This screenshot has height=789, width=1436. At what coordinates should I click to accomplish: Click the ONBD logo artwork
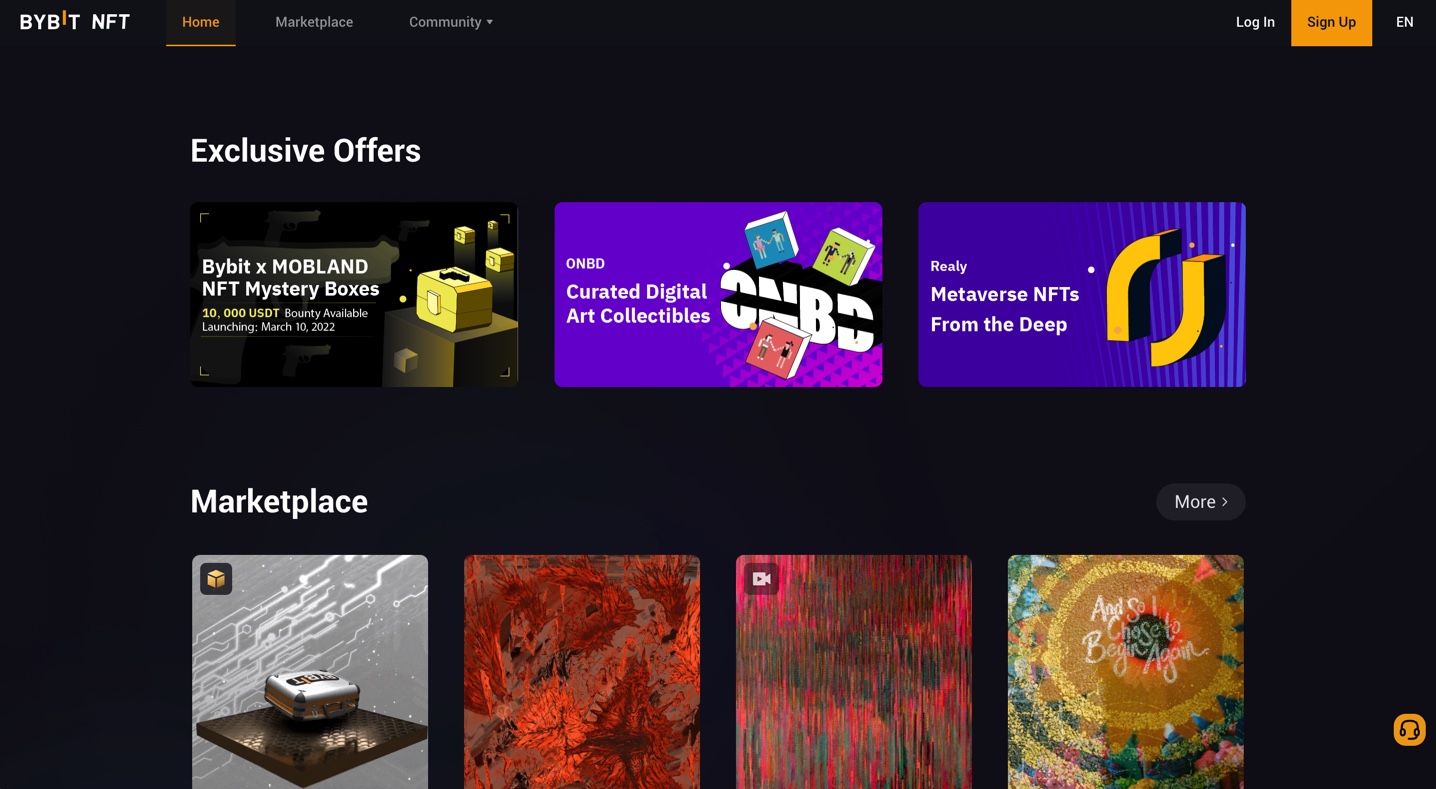797,296
